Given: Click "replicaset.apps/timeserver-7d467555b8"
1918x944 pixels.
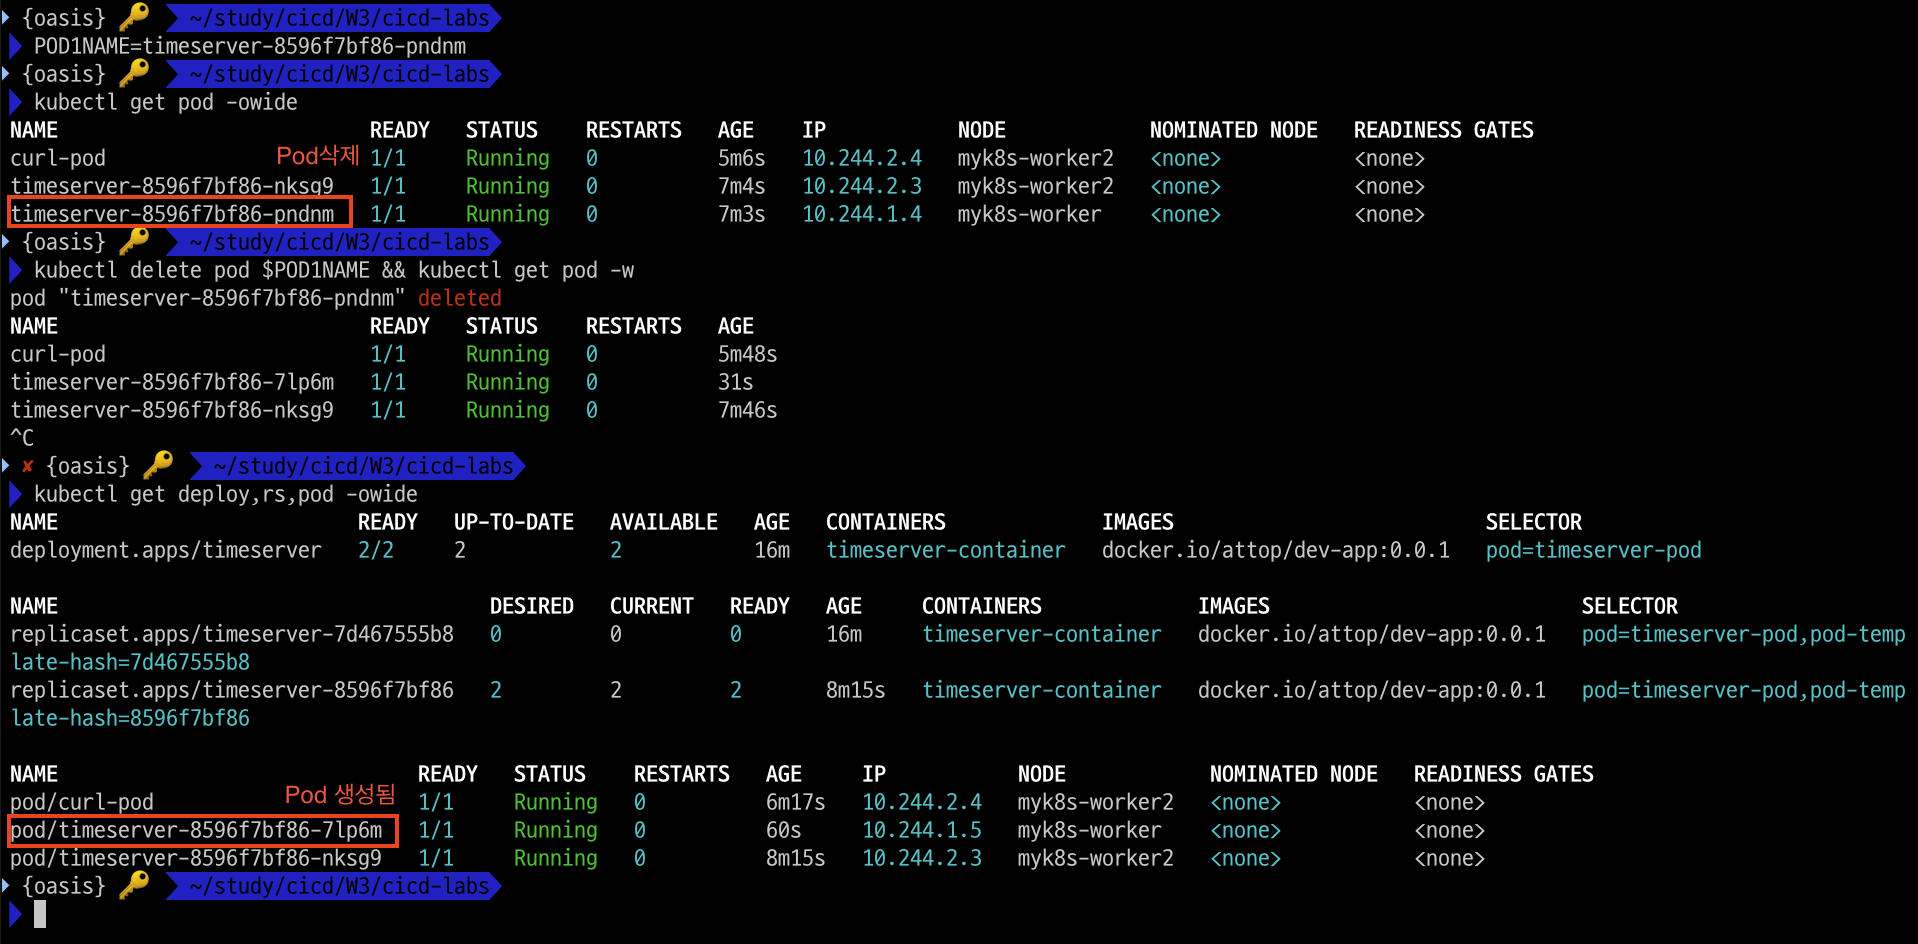Looking at the screenshot, I should (232, 634).
